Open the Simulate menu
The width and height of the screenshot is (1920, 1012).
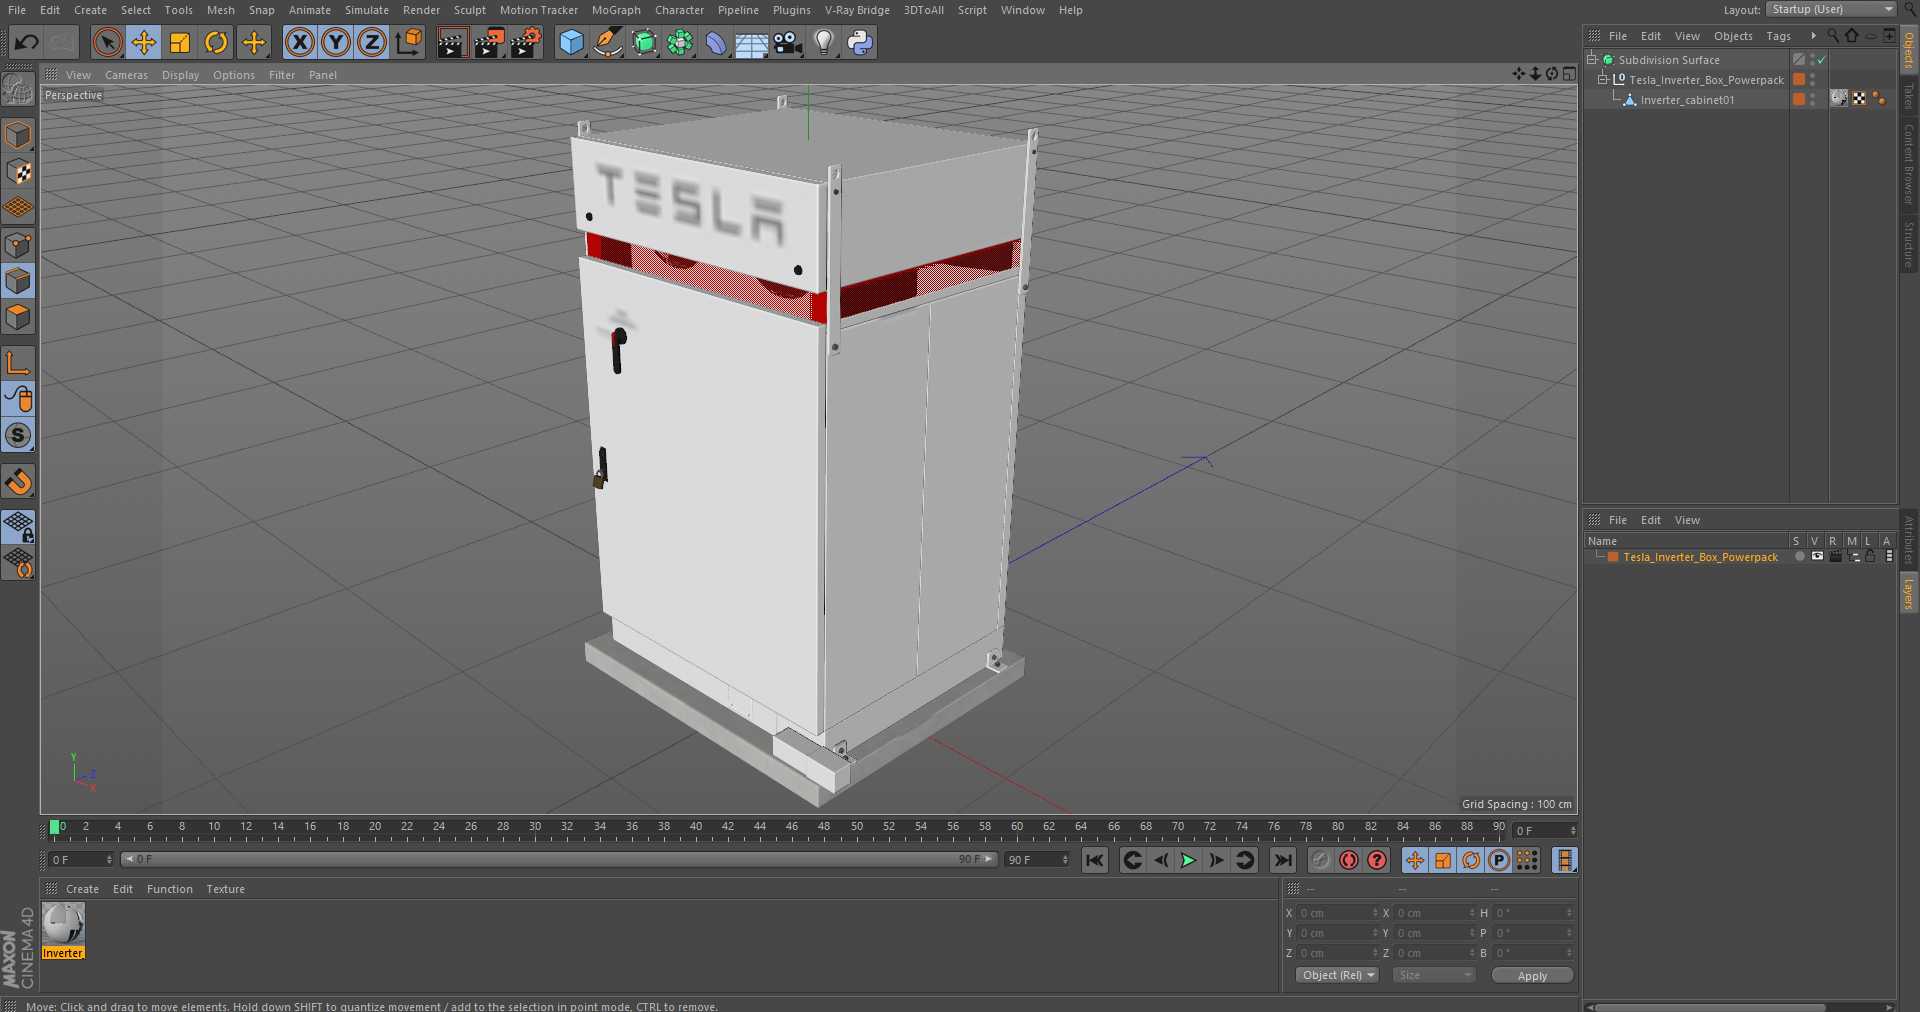367,10
